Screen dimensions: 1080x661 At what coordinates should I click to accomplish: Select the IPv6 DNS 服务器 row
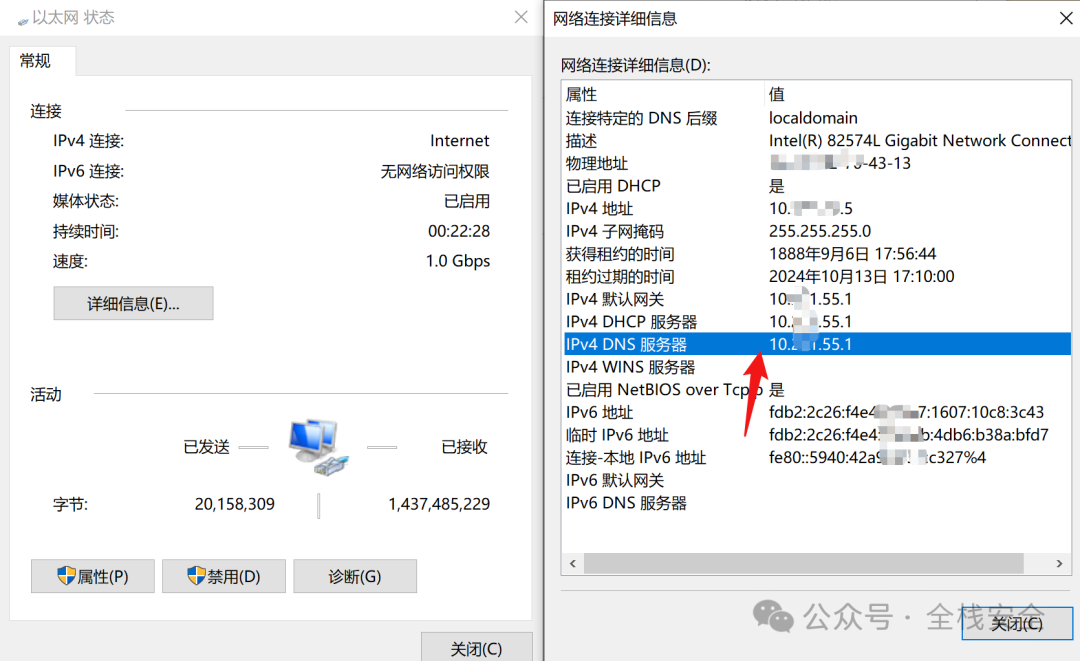(x=817, y=503)
